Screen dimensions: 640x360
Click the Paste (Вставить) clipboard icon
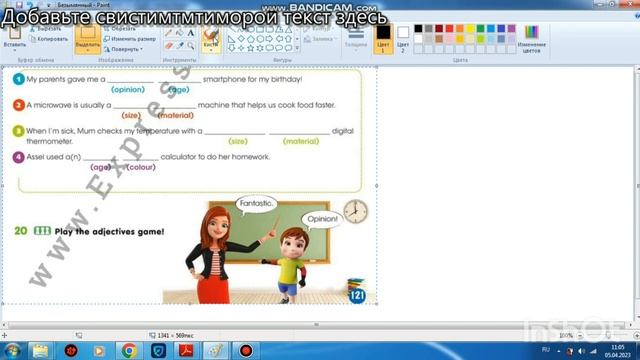pos(15,33)
